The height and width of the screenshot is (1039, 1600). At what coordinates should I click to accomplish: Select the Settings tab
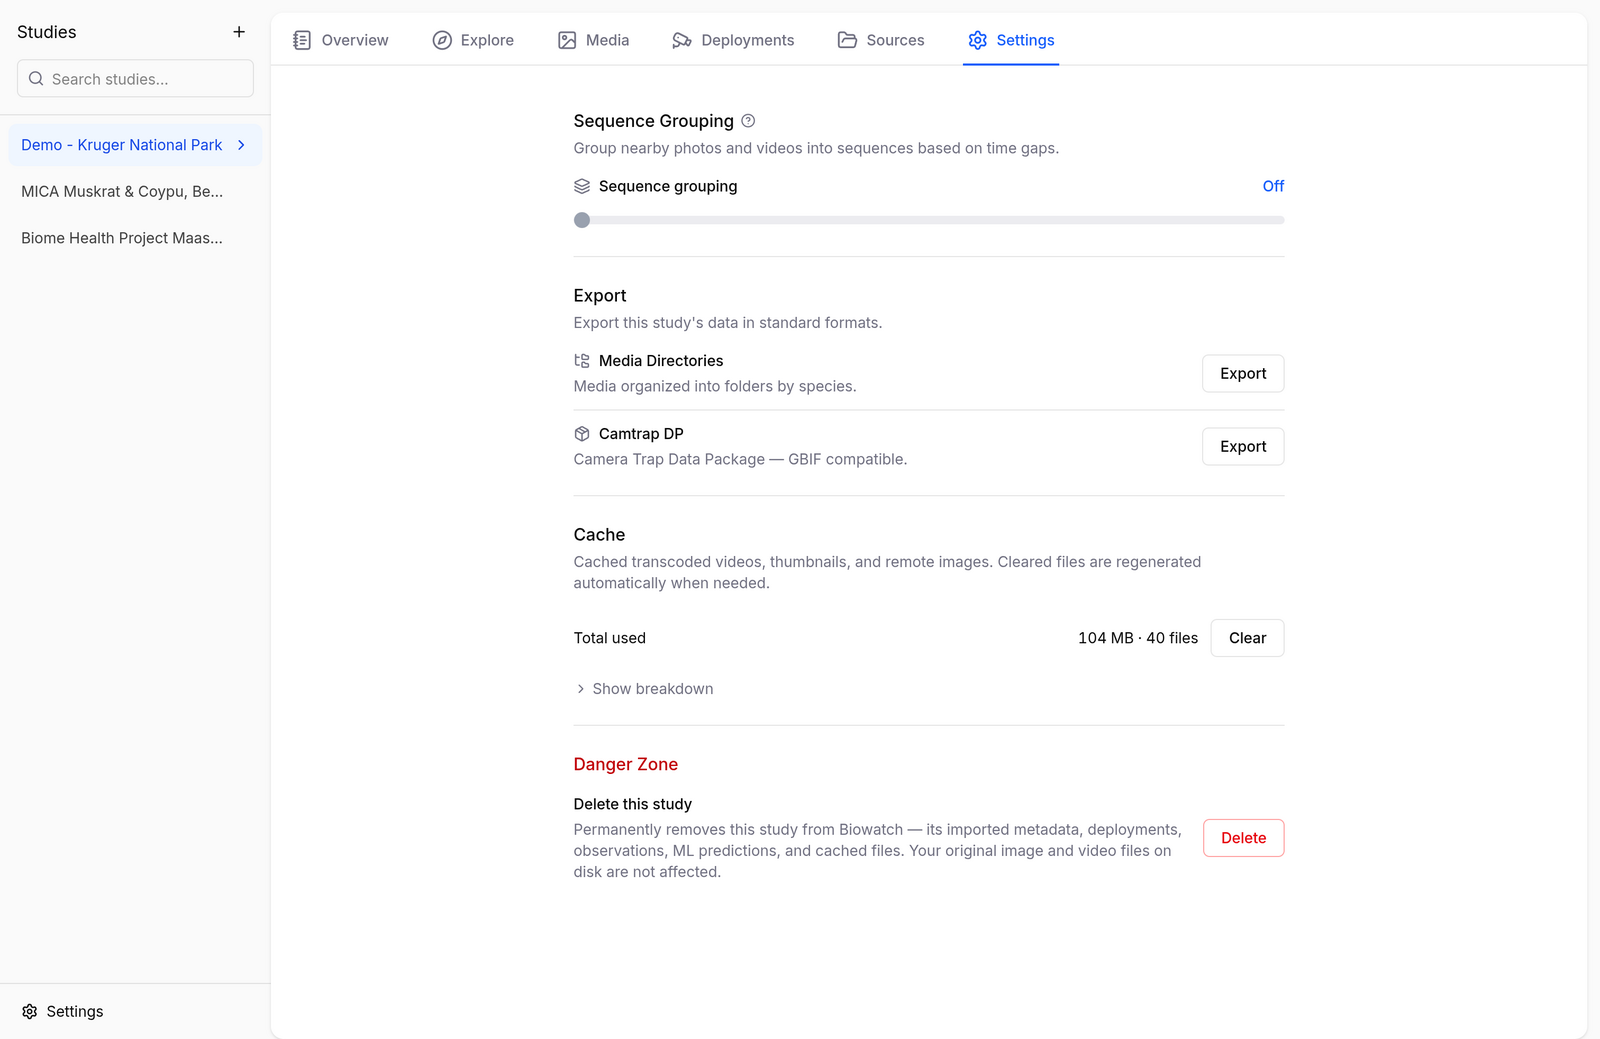(x=1011, y=40)
